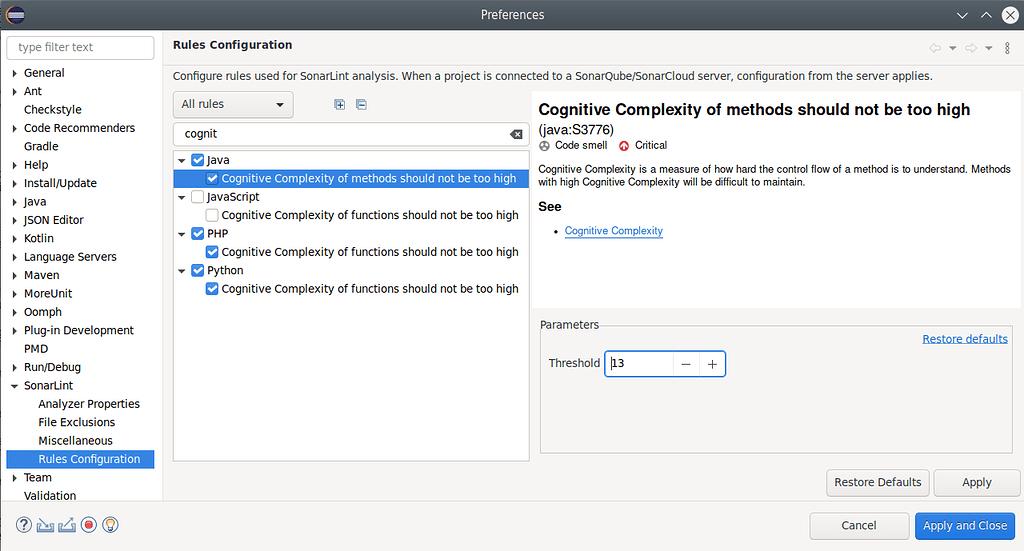Image resolution: width=1024 pixels, height=551 pixels.
Task: Enable the JavaScript language checkbox
Action: point(198,197)
